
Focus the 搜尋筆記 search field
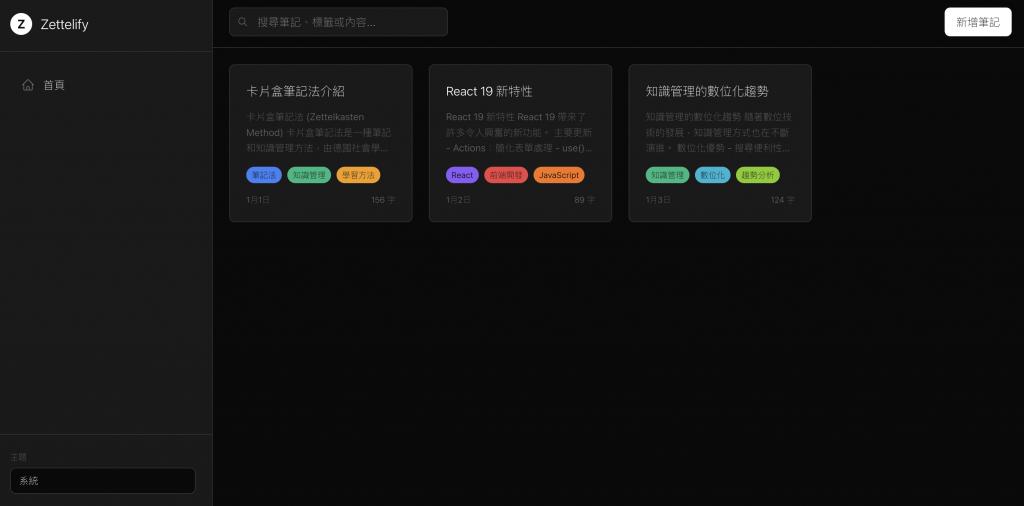pos(338,22)
